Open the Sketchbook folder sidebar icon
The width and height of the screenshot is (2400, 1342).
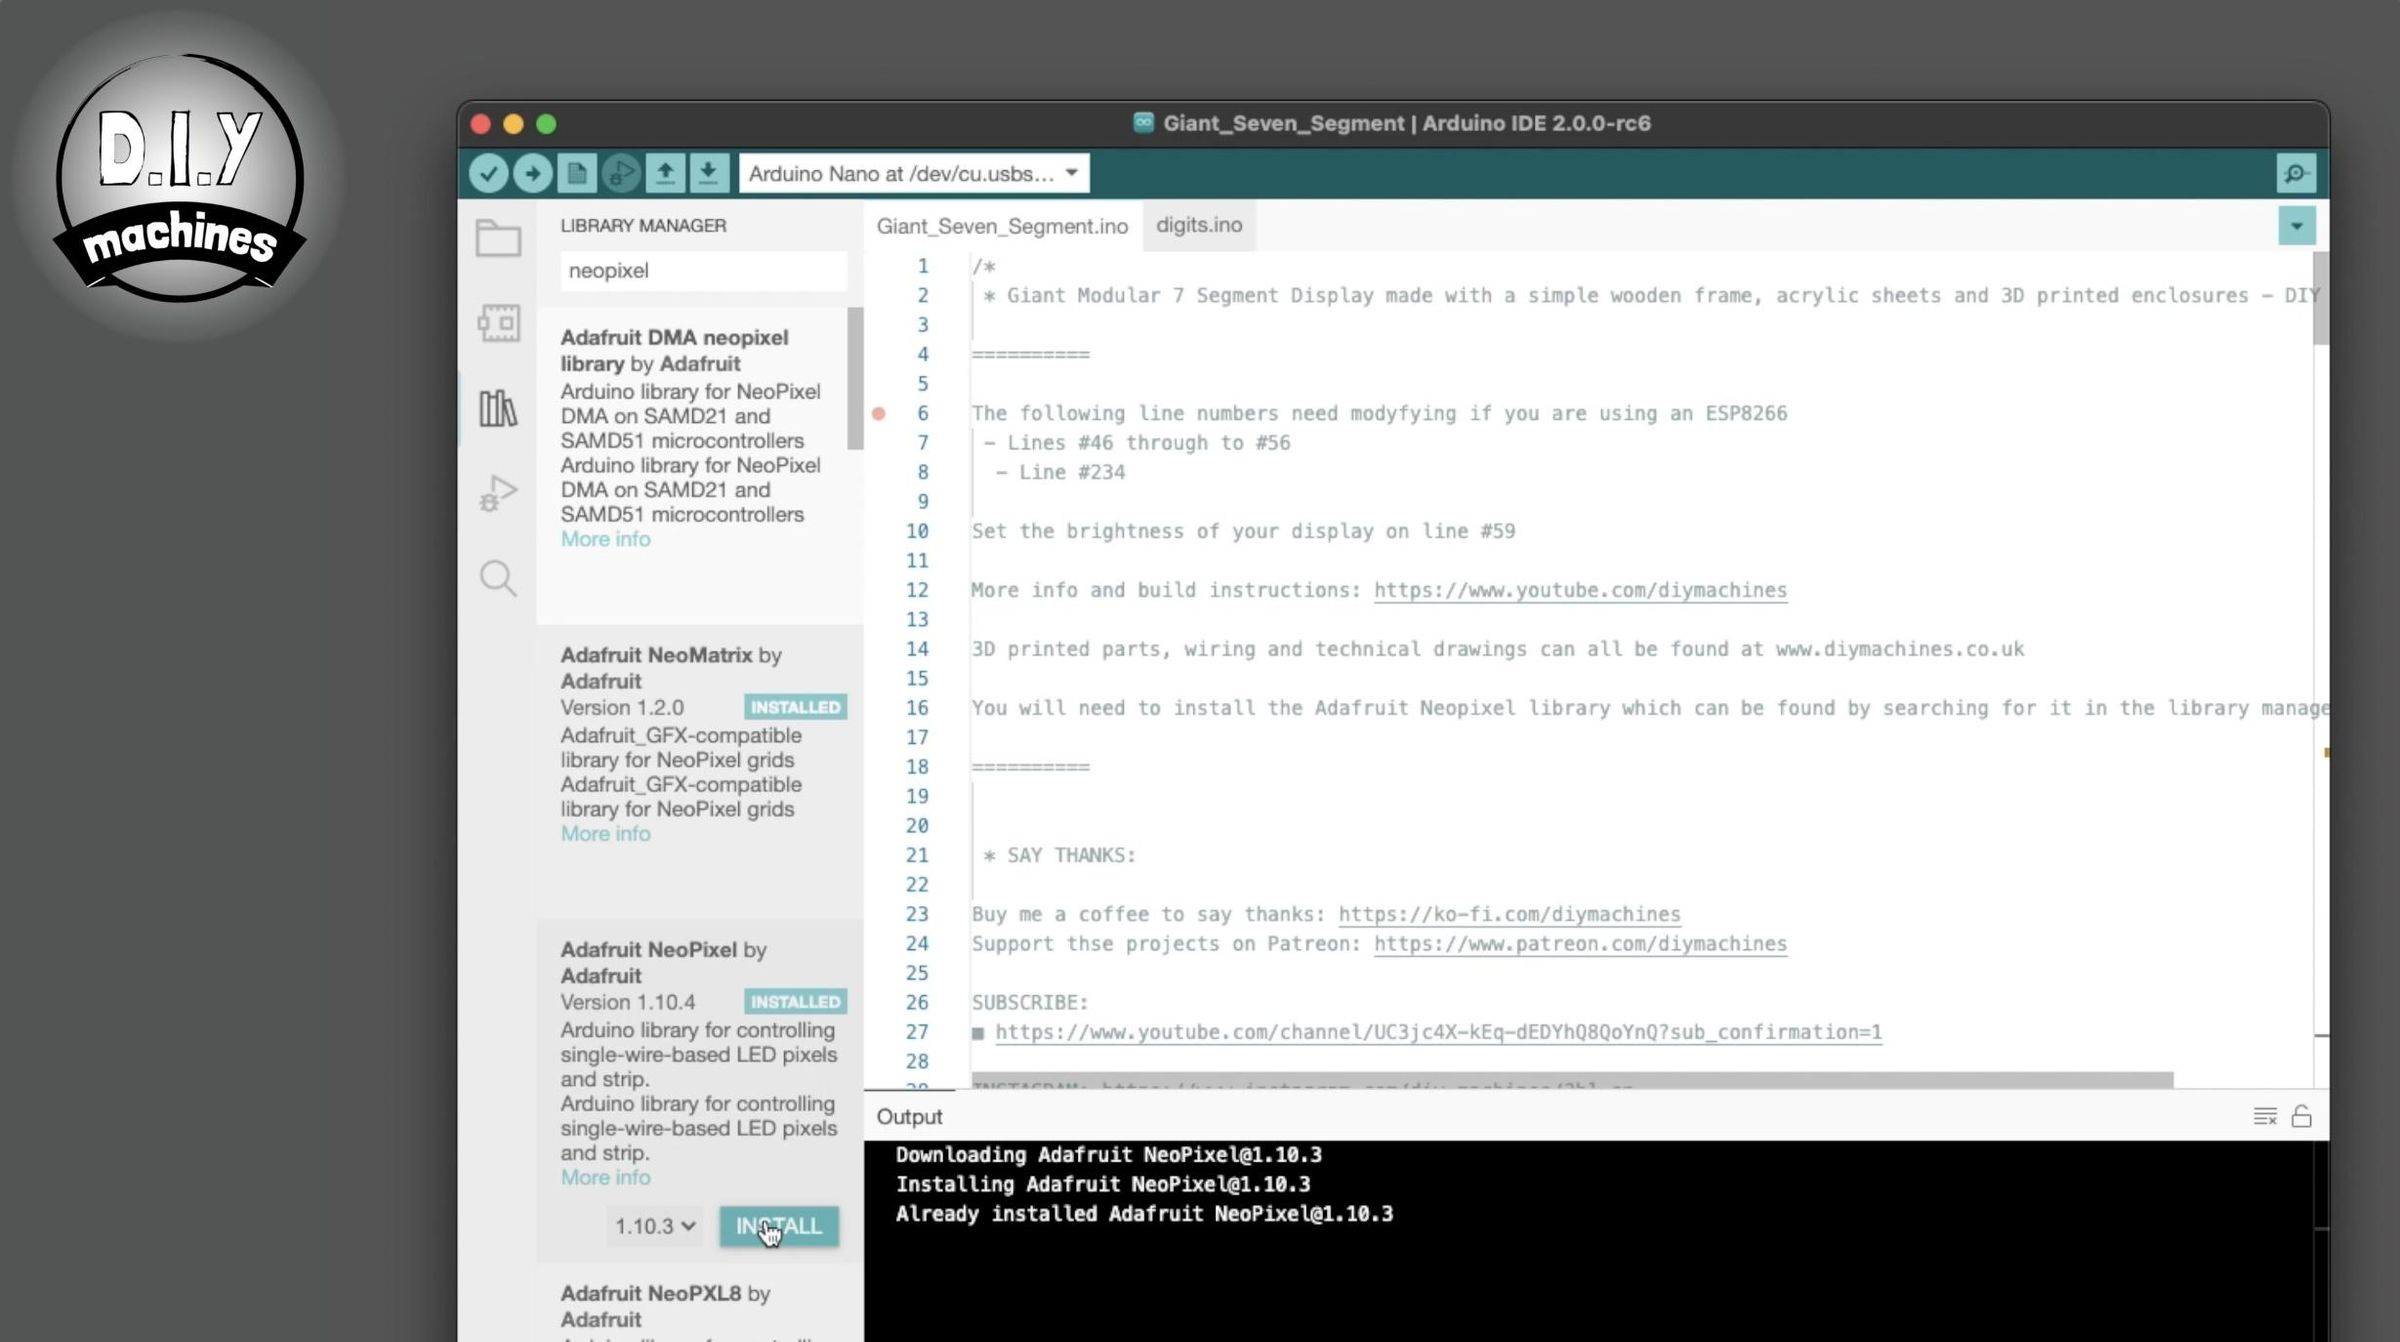coord(498,238)
